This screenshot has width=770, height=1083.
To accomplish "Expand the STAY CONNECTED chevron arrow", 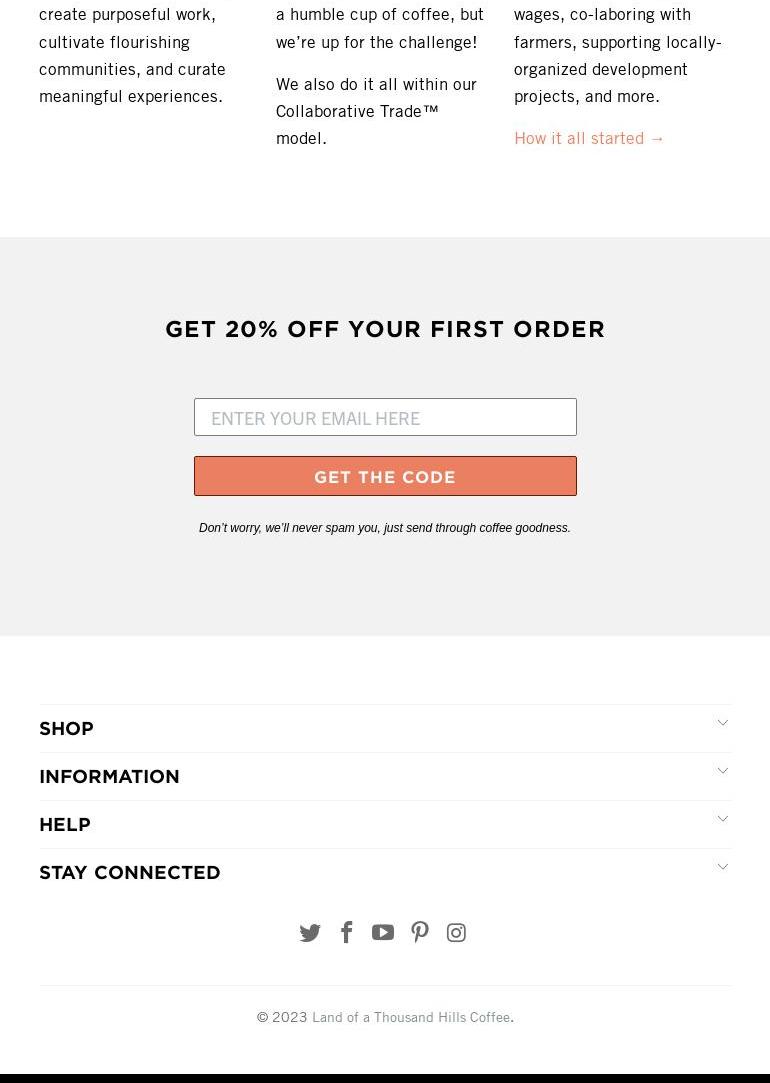I will [722, 867].
